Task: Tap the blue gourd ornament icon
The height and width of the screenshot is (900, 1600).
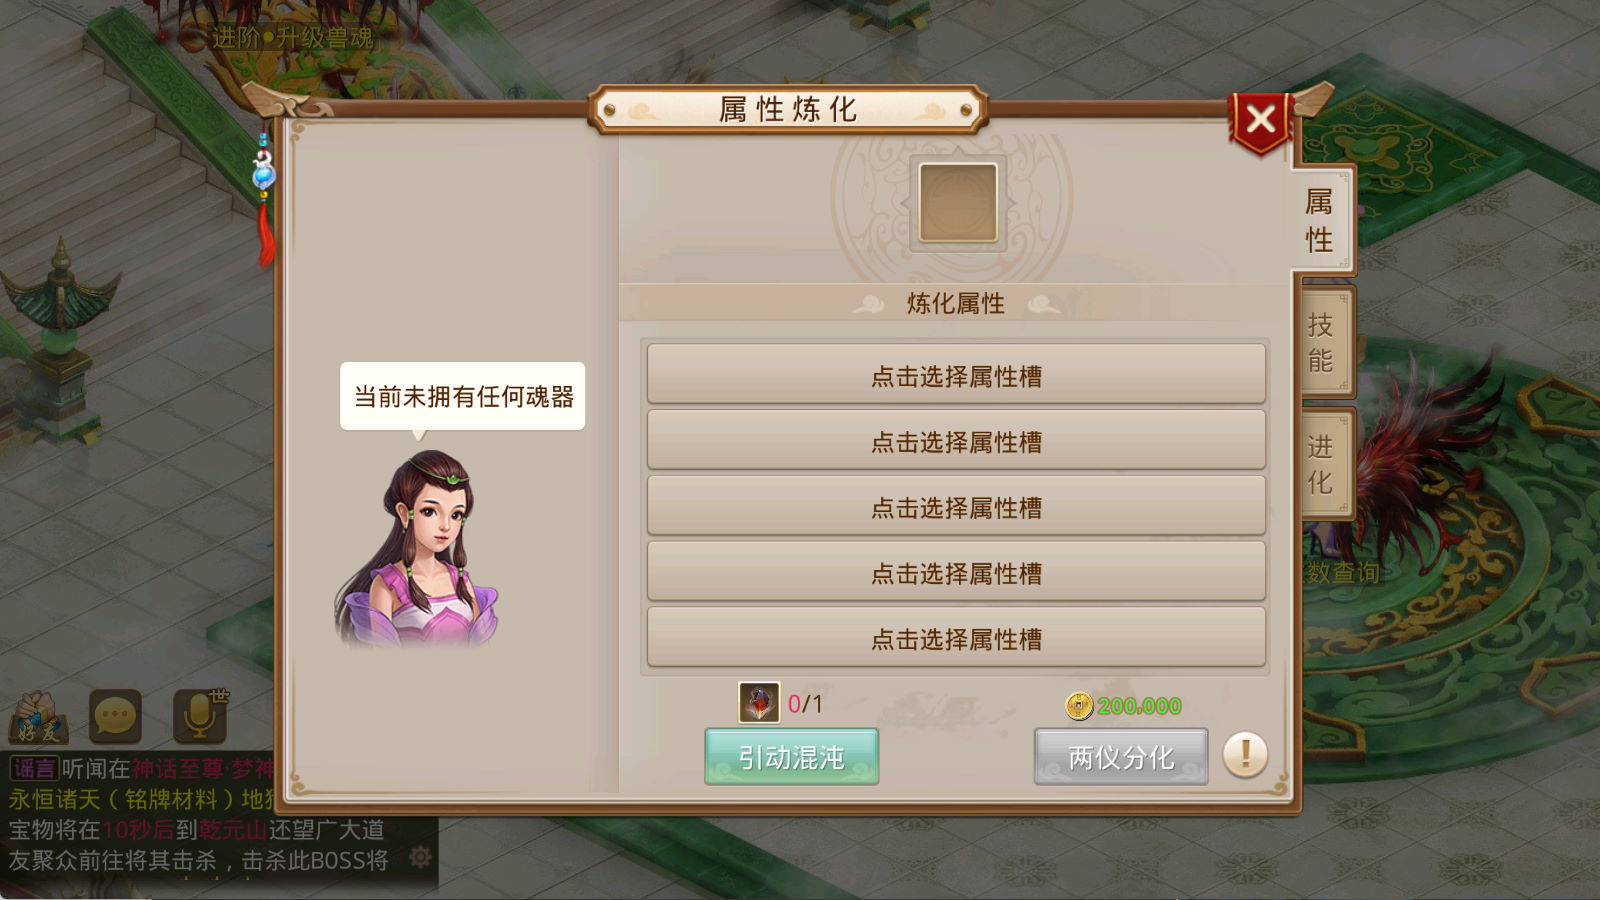Action: (x=264, y=170)
